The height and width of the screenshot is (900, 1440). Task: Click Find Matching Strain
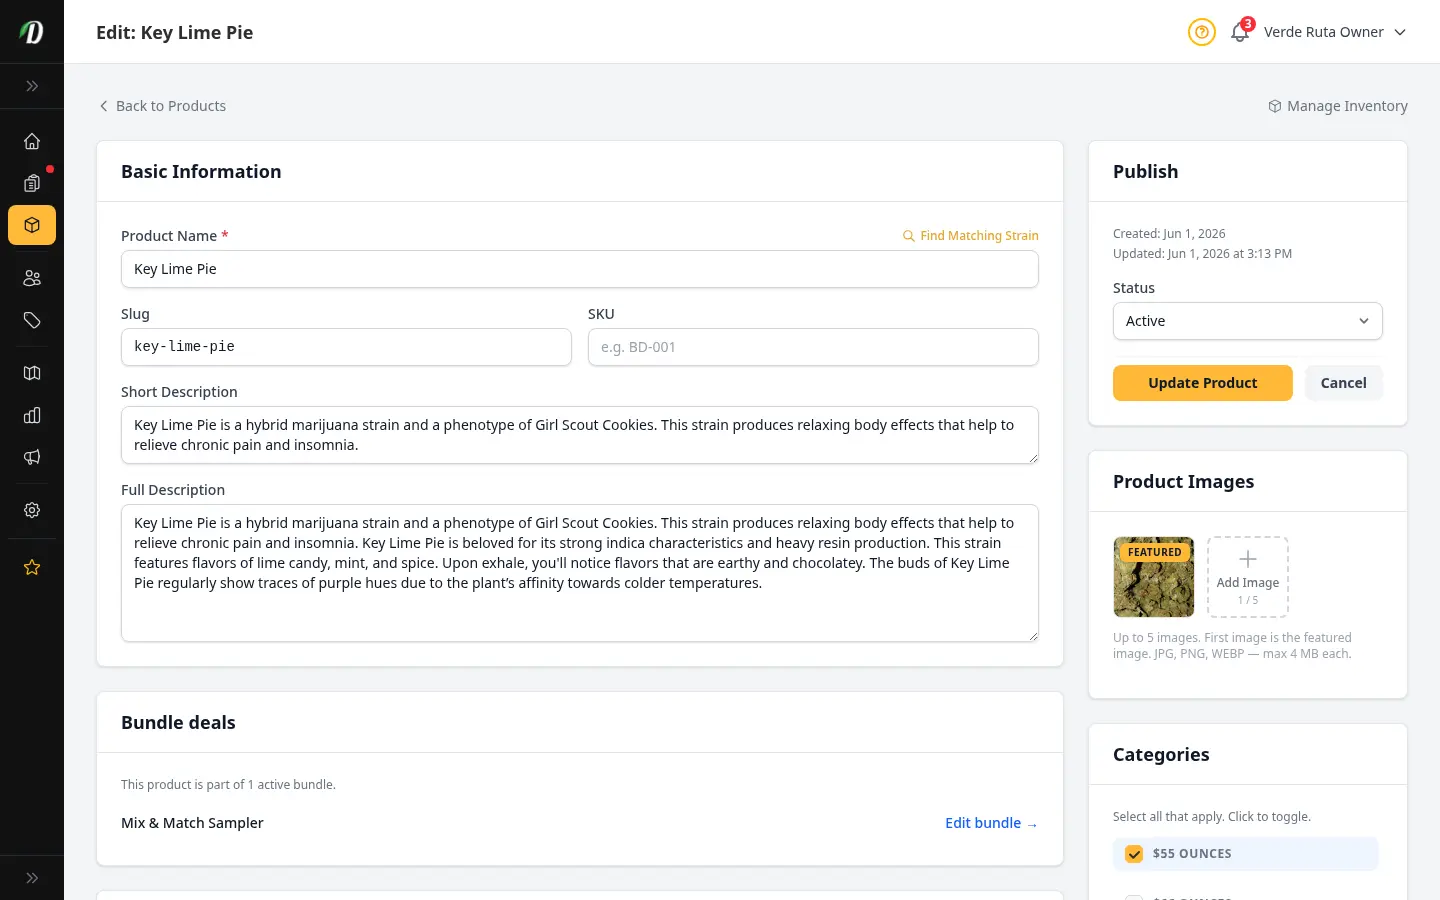970,236
